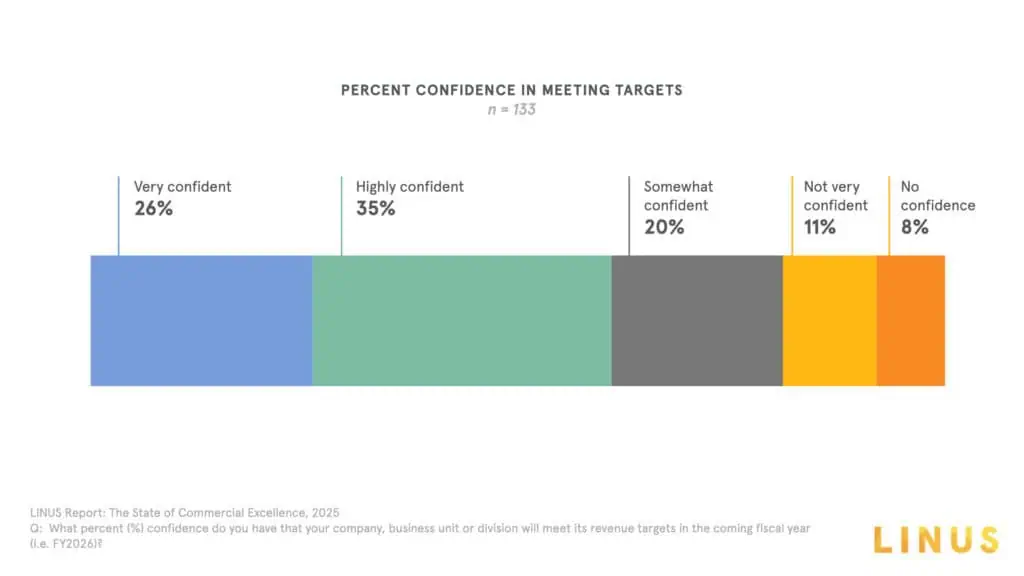Select the green Highly confident bar segment
1024x576 pixels.
[x=461, y=320]
